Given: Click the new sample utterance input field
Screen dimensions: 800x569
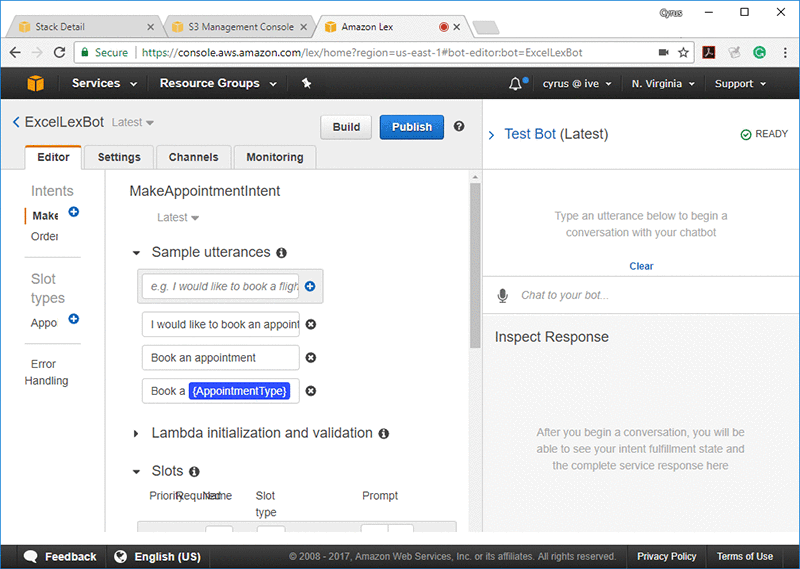Looking at the screenshot, I should (x=221, y=286).
